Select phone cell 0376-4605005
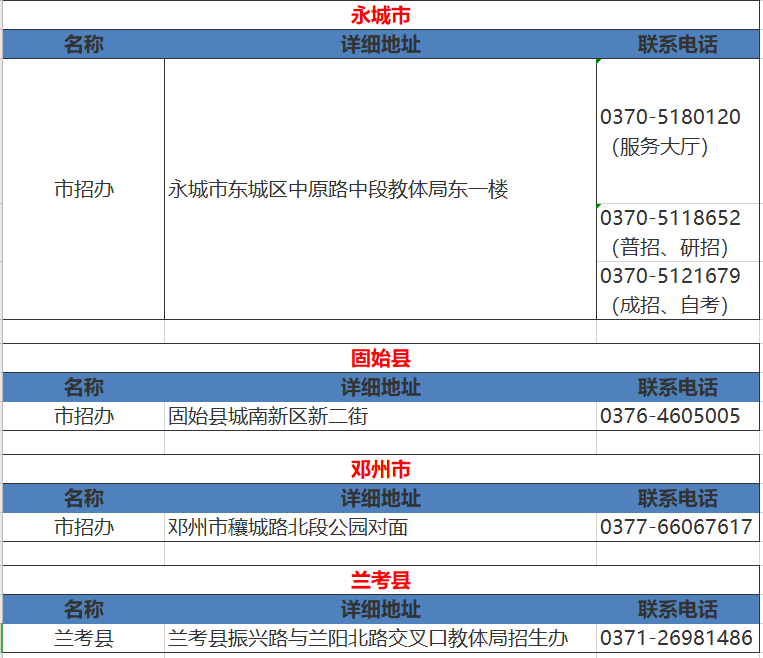This screenshot has height=658, width=763. [678, 416]
